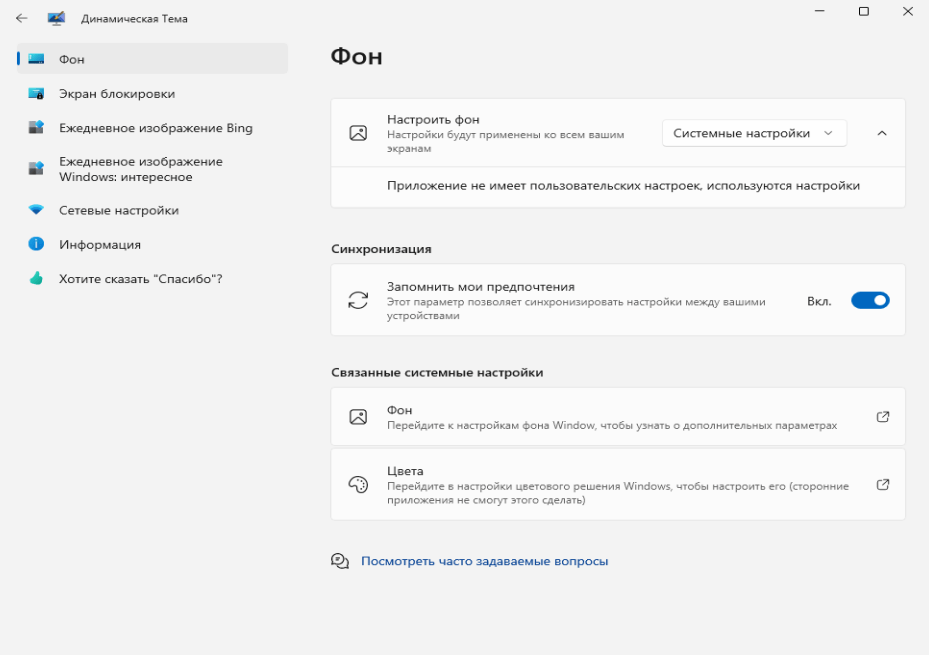Toggle Запомнить мои предпочтения switch
Viewport: 929px width, 655px height.
pos(870,300)
